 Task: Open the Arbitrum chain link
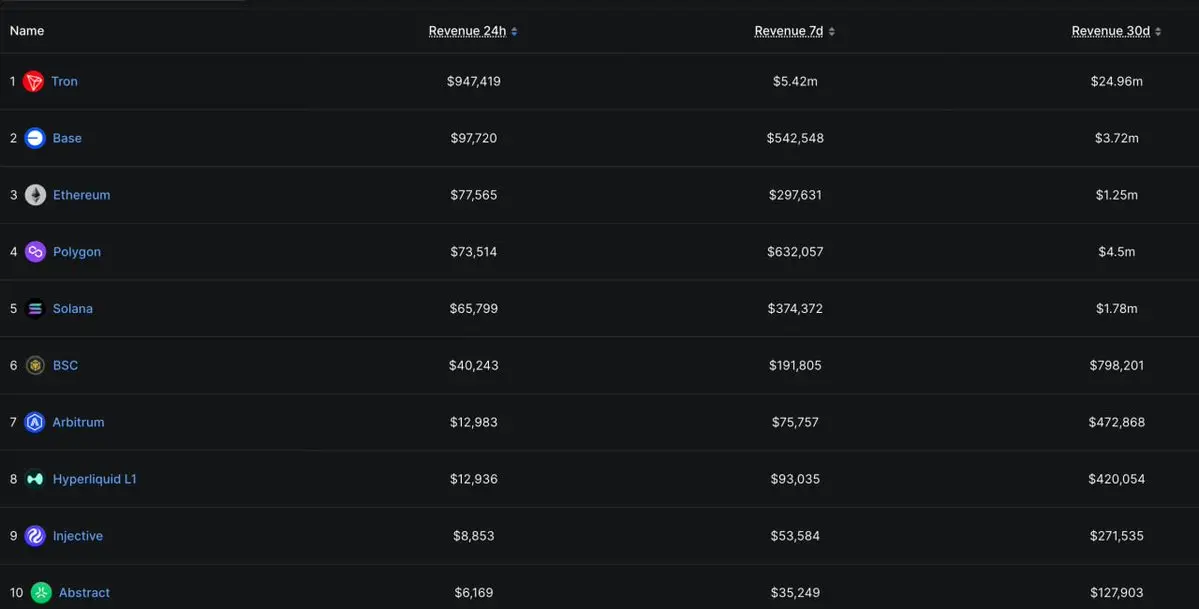78,423
